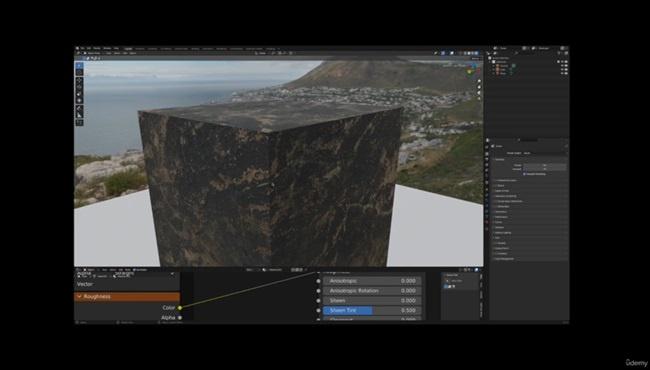Adjust the Sheen Tint slider

pos(372,310)
